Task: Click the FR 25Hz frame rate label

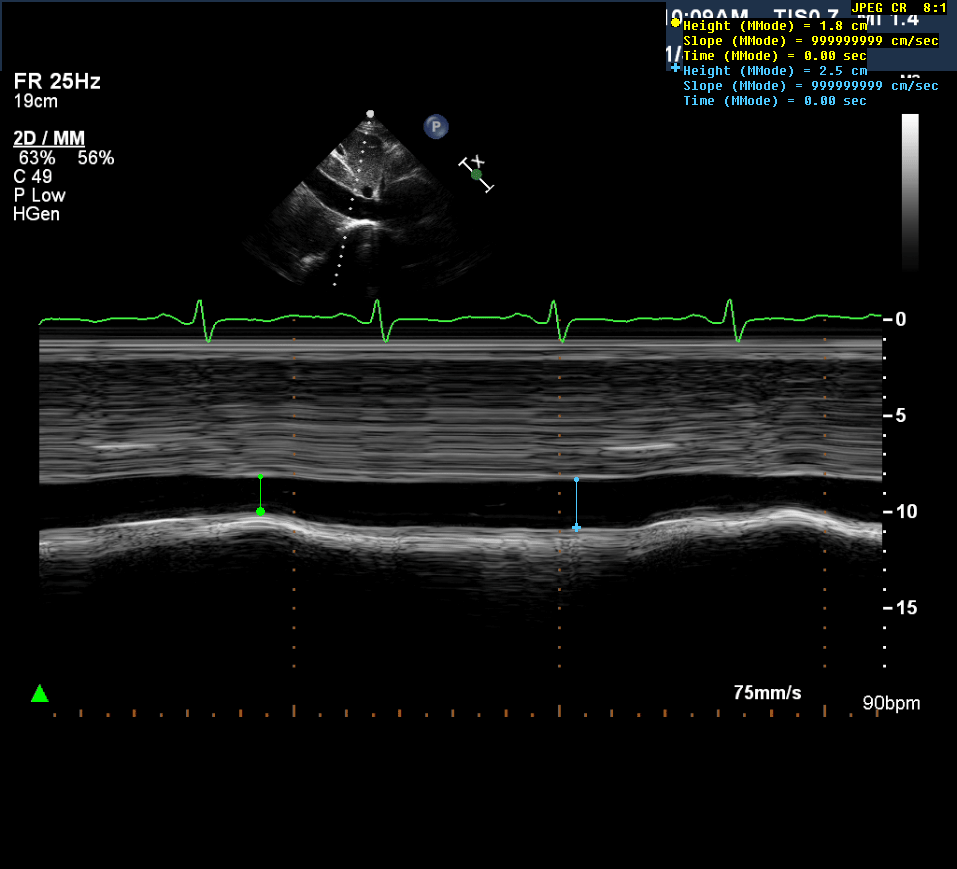Action: [x=57, y=82]
